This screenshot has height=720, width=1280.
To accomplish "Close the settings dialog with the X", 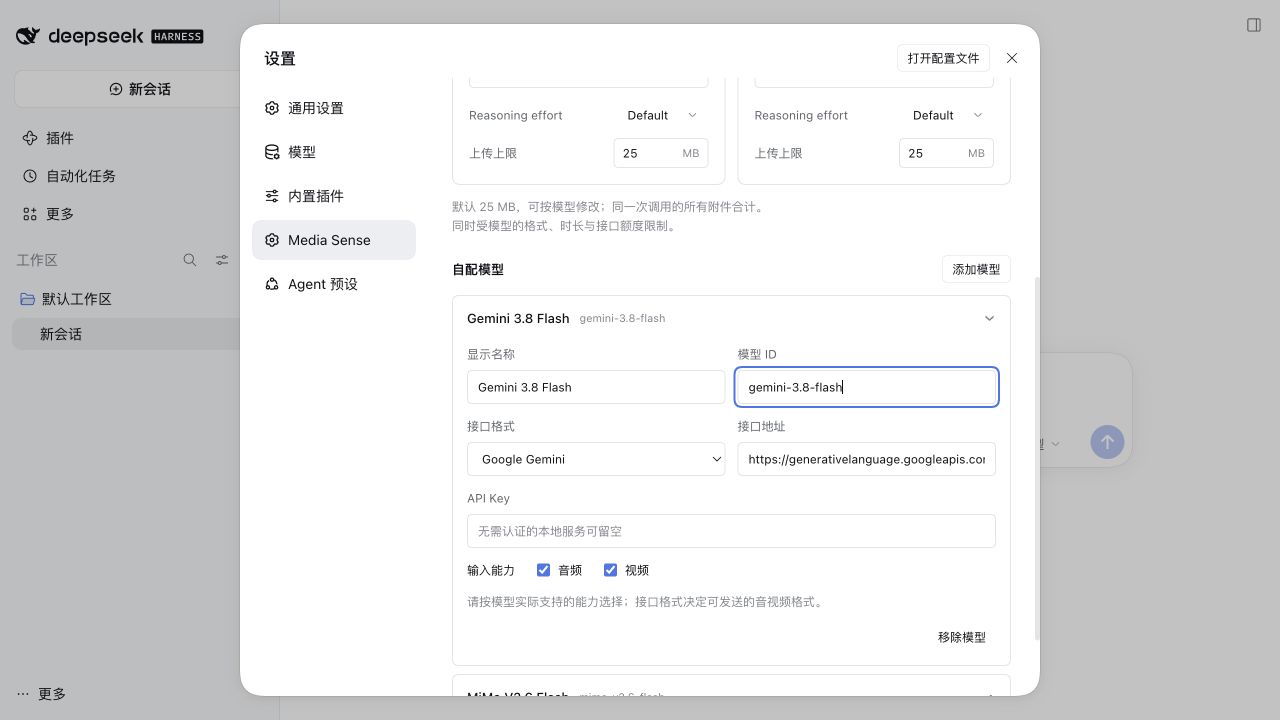I will (1012, 58).
